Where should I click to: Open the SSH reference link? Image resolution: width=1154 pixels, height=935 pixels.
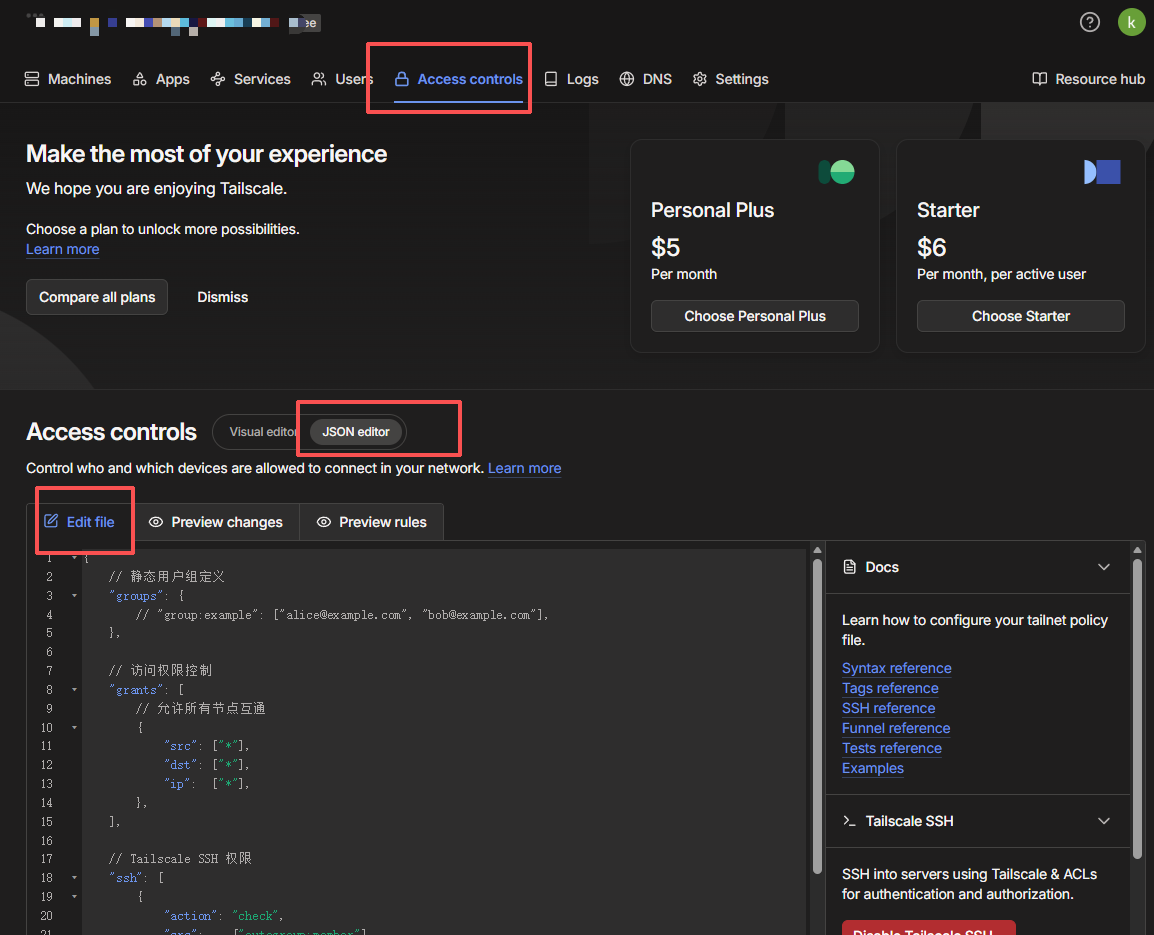click(888, 708)
